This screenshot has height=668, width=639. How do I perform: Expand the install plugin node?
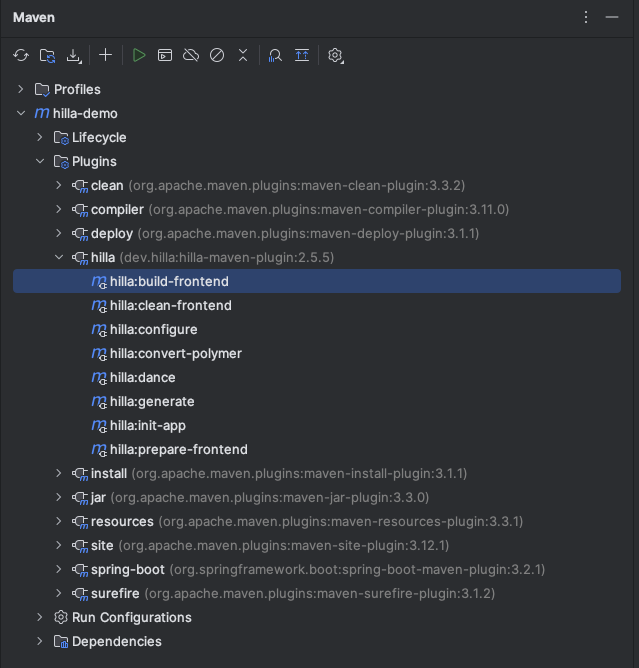(x=59, y=473)
